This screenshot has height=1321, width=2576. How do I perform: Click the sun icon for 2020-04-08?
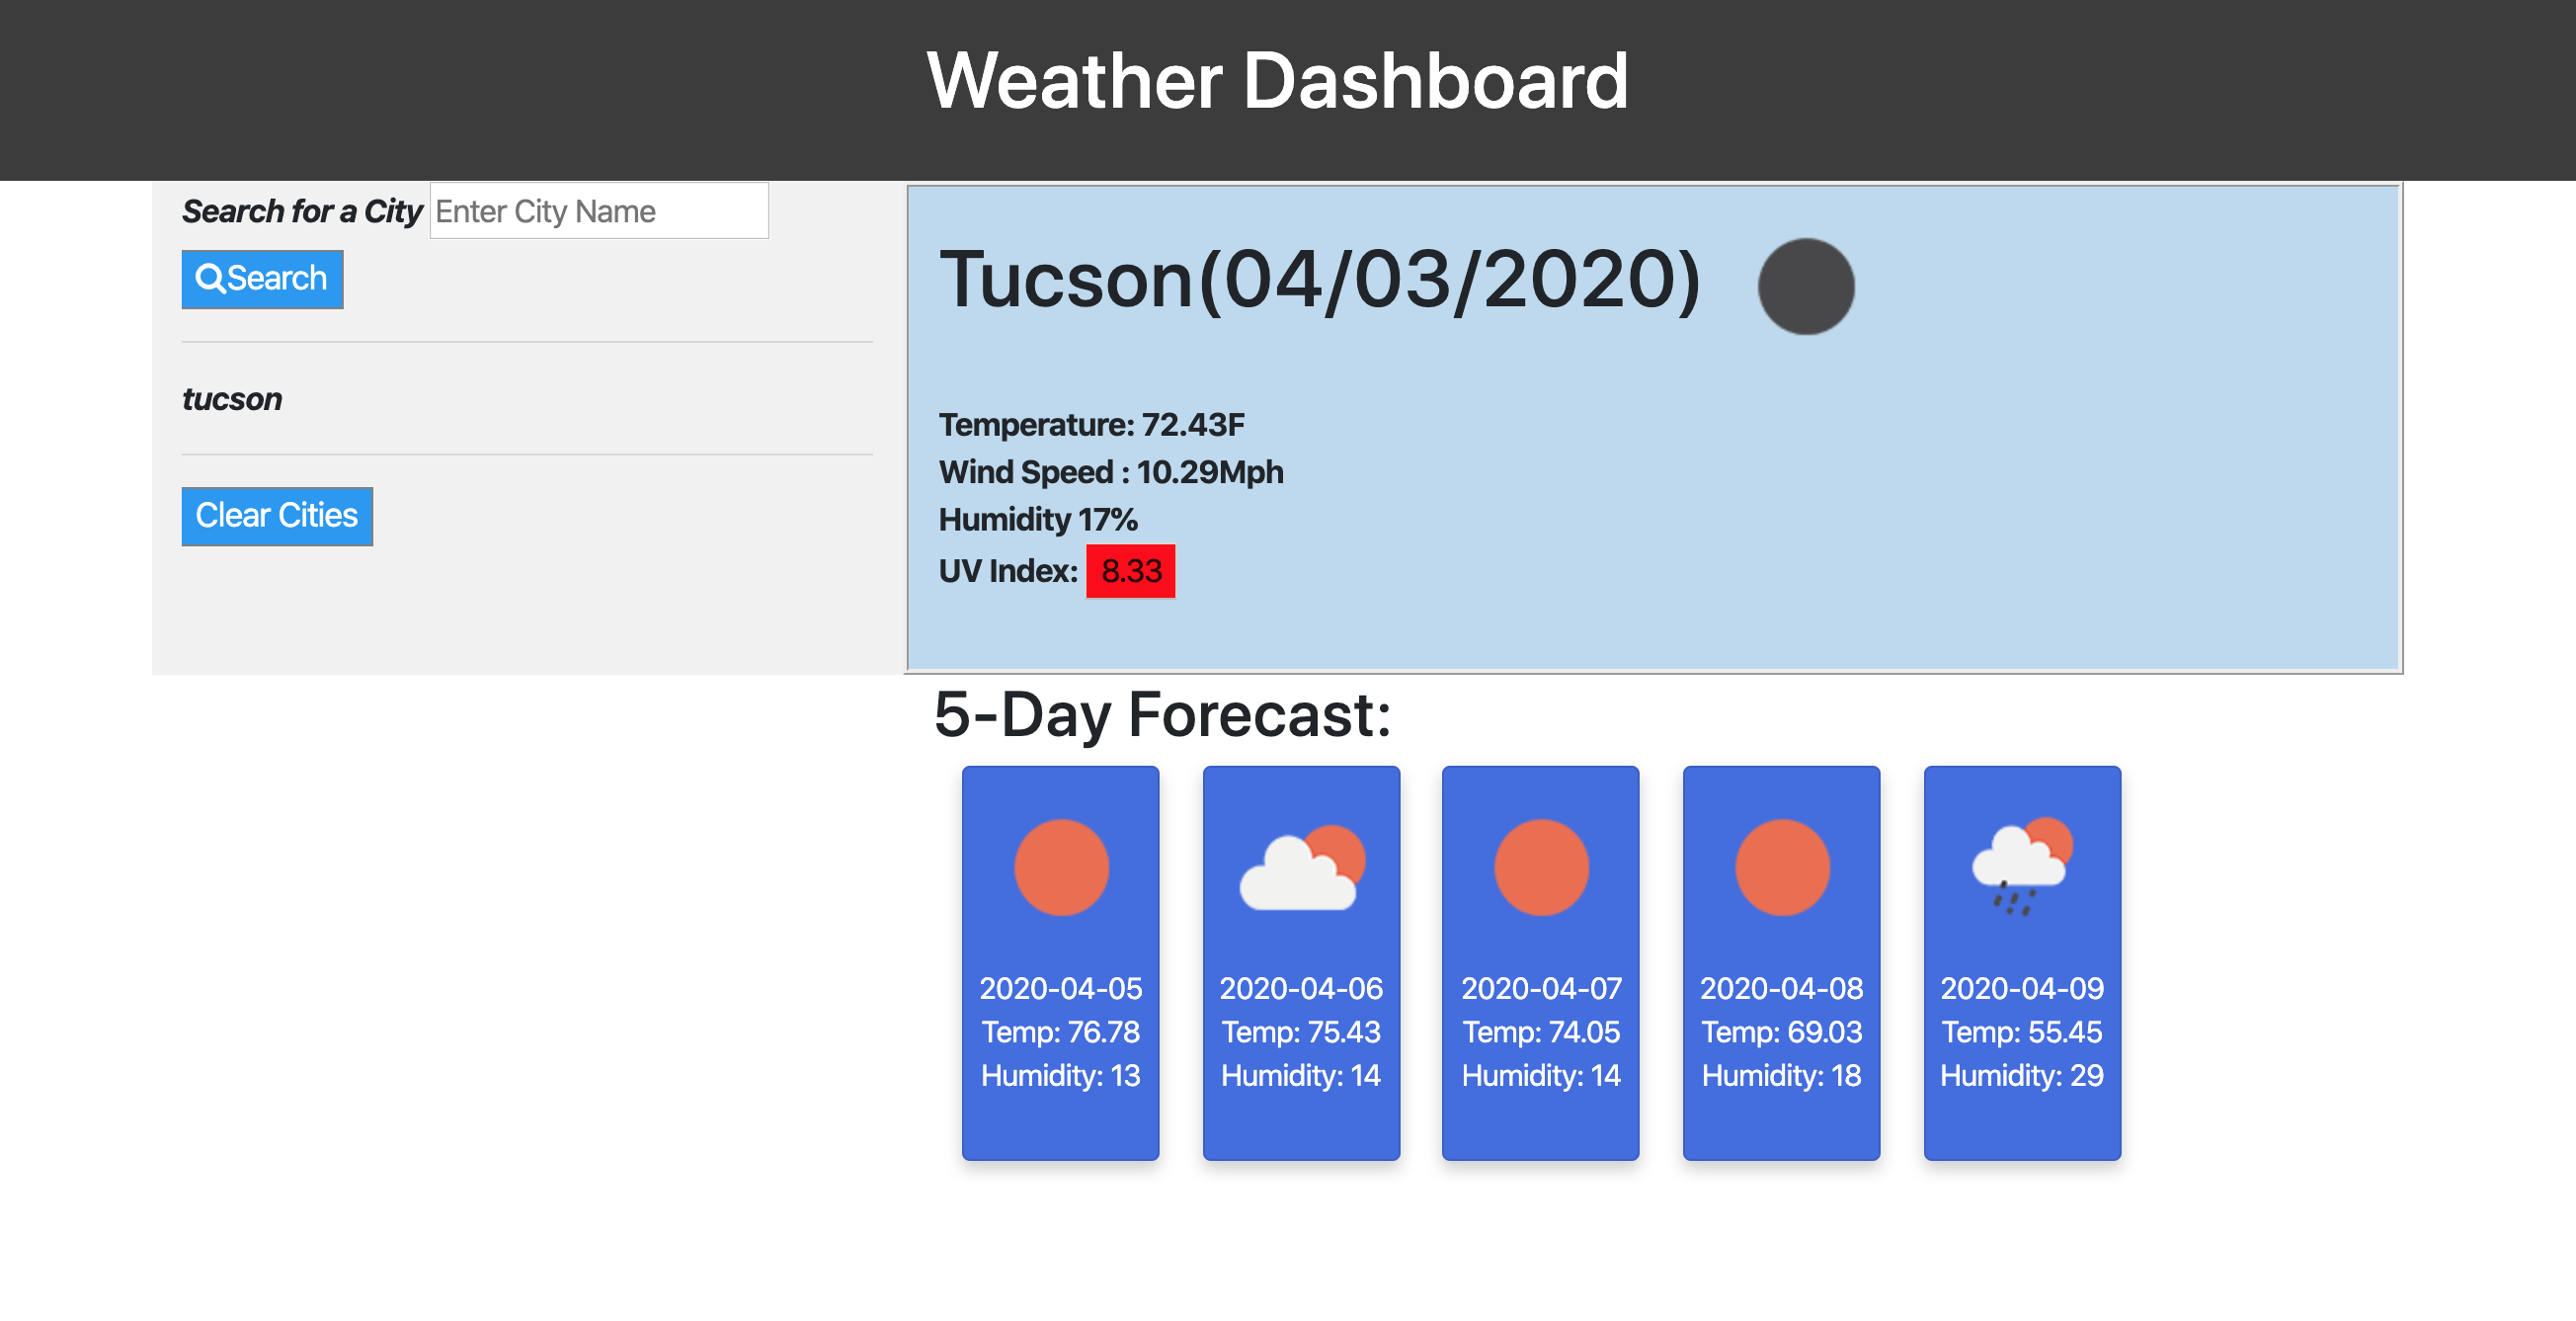coord(1781,867)
